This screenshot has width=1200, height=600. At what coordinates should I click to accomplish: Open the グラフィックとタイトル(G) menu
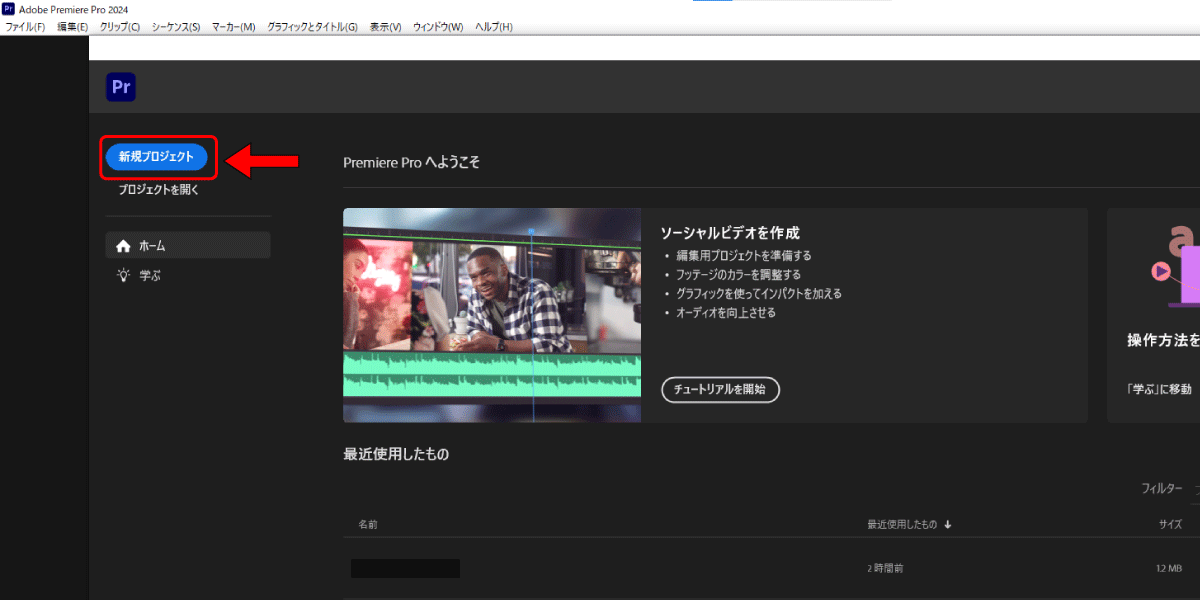(312, 26)
